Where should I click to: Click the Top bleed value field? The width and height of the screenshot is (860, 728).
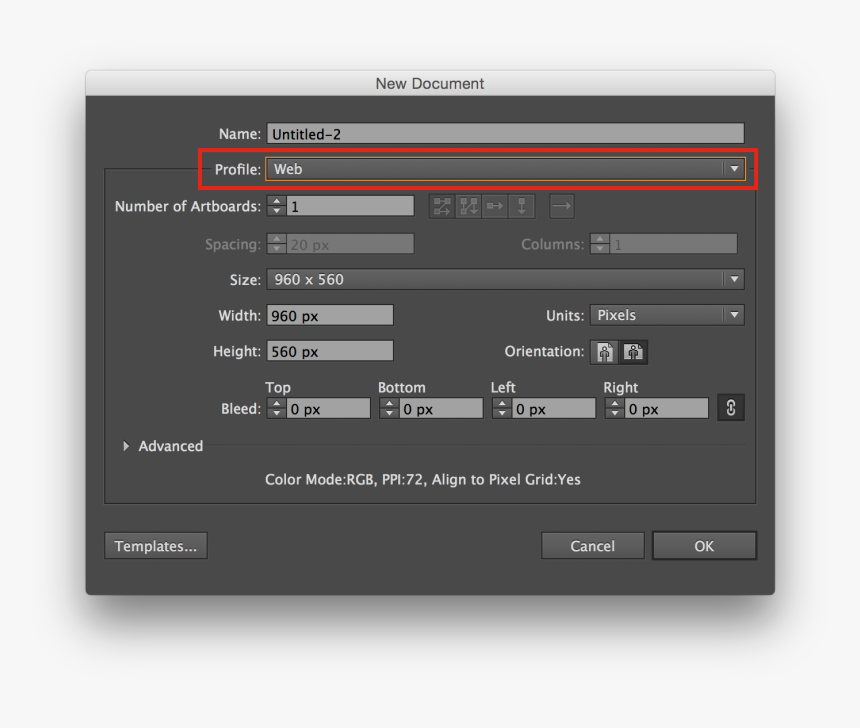pyautogui.click(x=328, y=408)
